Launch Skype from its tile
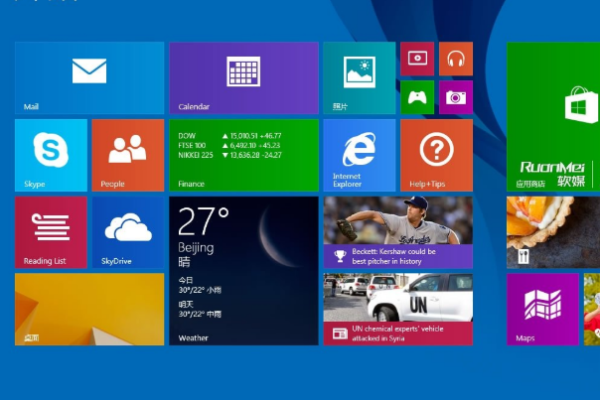Screen dimensions: 600x400 51,155
